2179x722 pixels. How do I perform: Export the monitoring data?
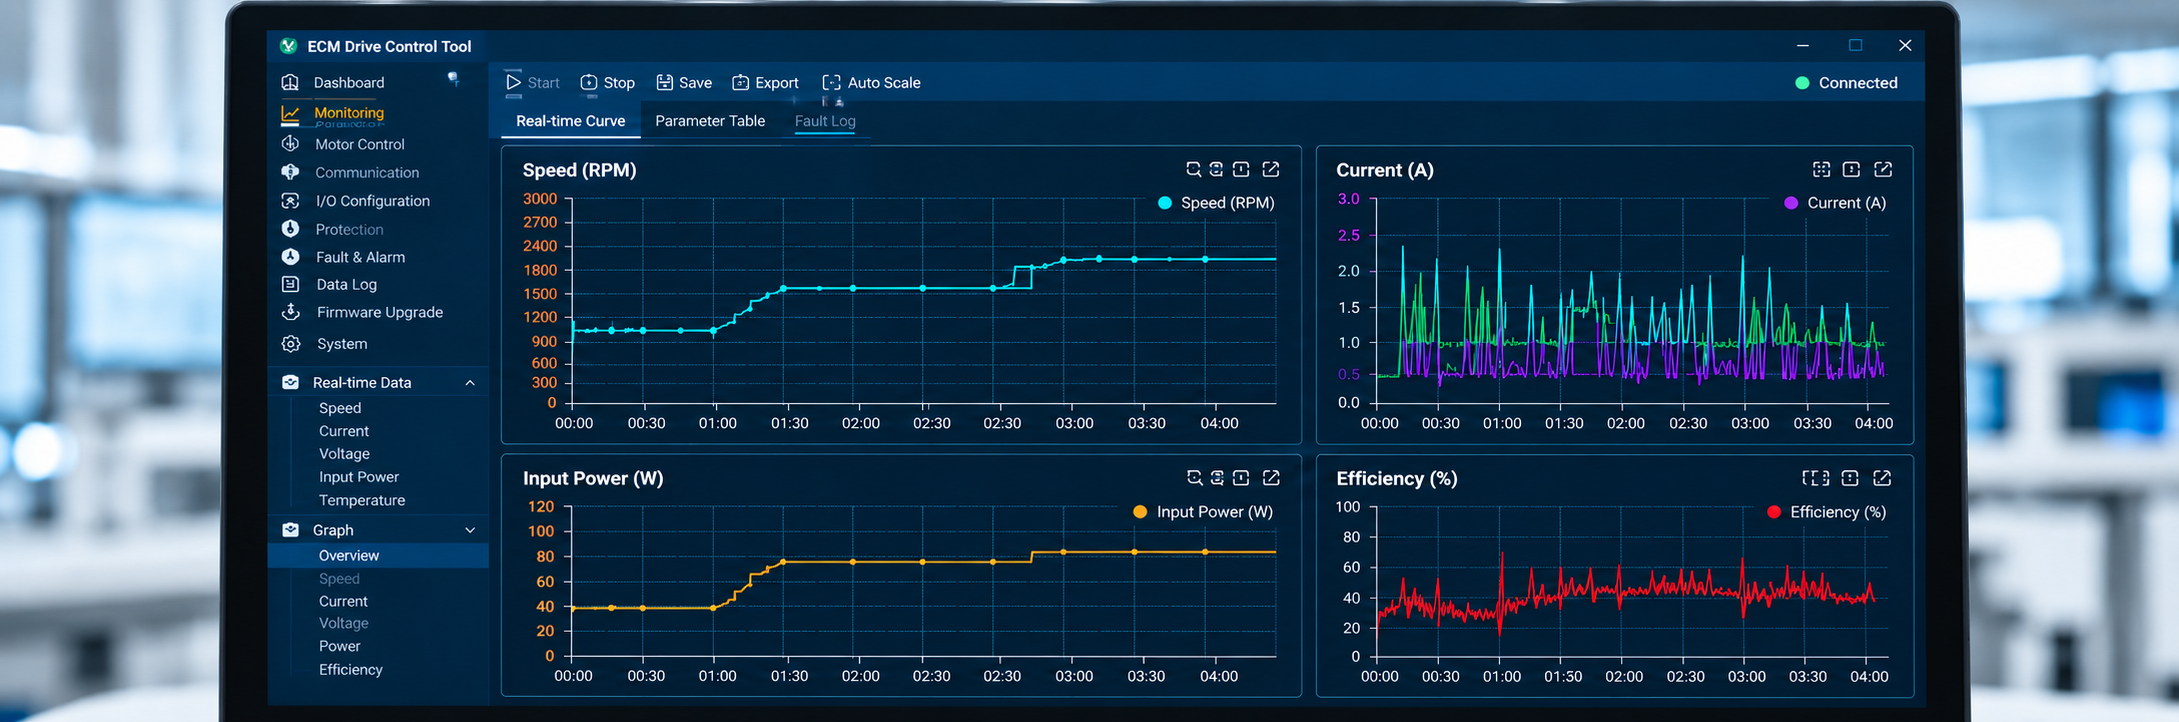(x=765, y=83)
